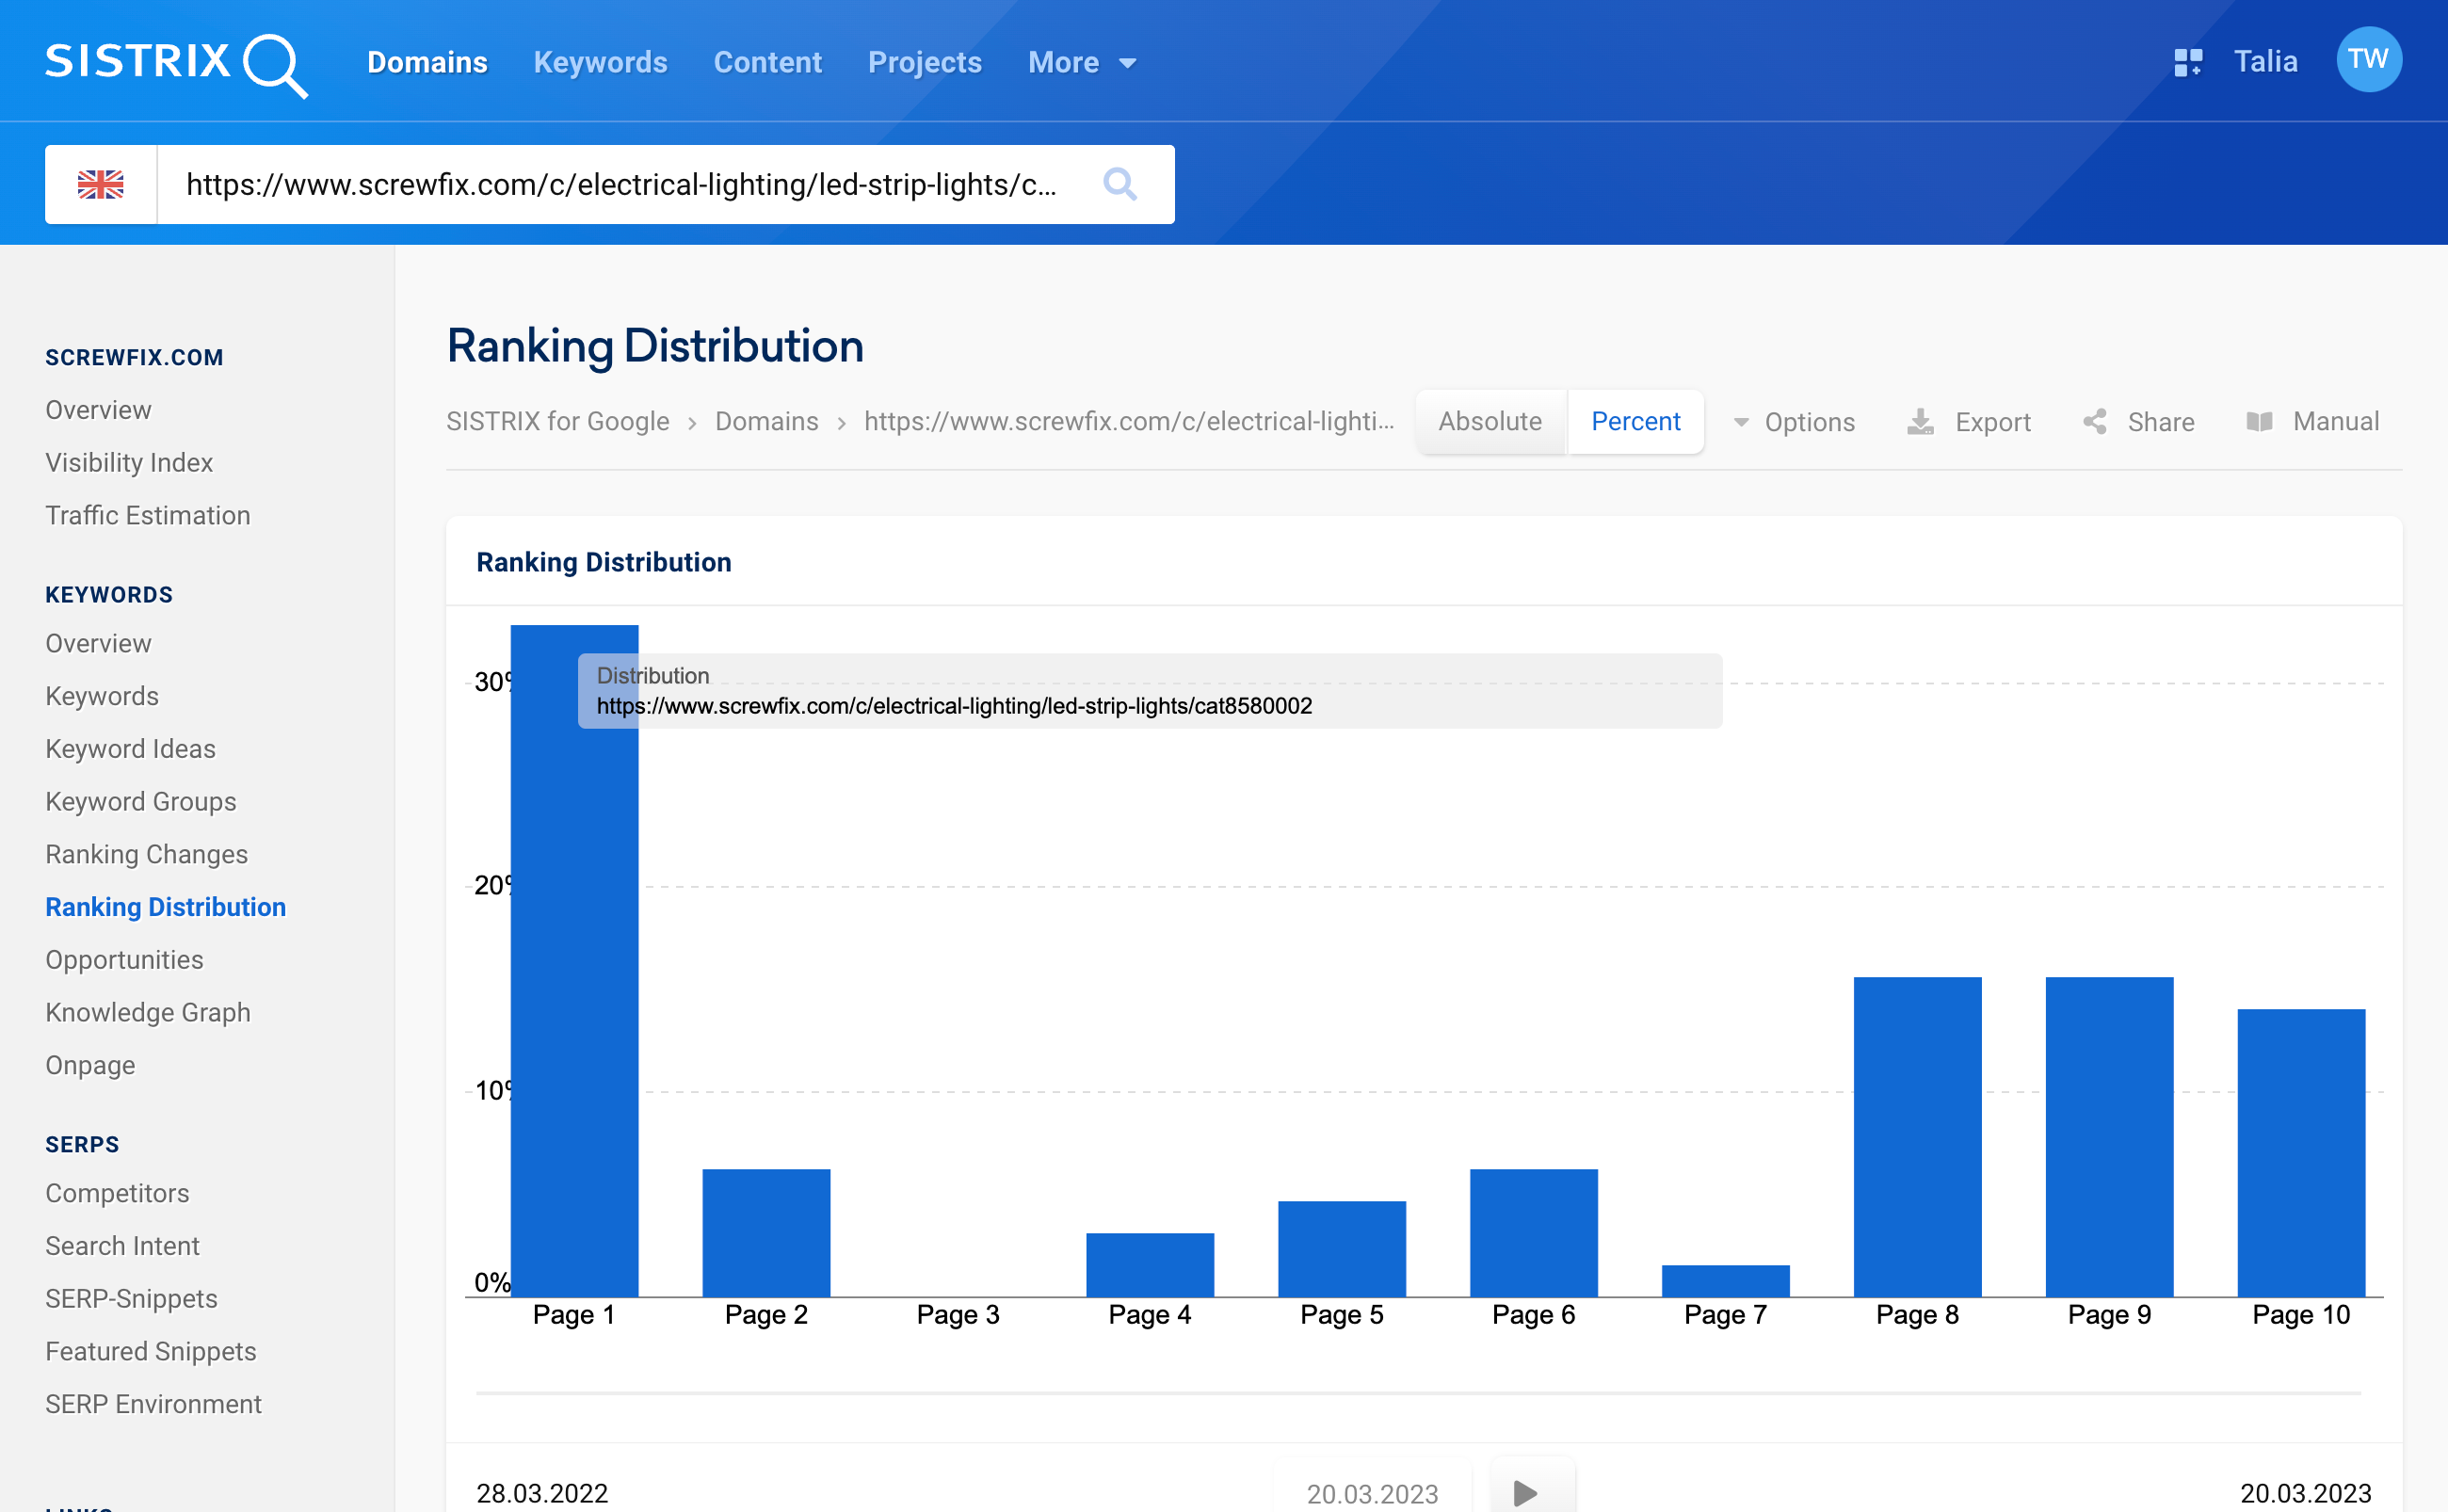Select the Keywords menu tab
2448x1512 pixels.
pos(600,63)
